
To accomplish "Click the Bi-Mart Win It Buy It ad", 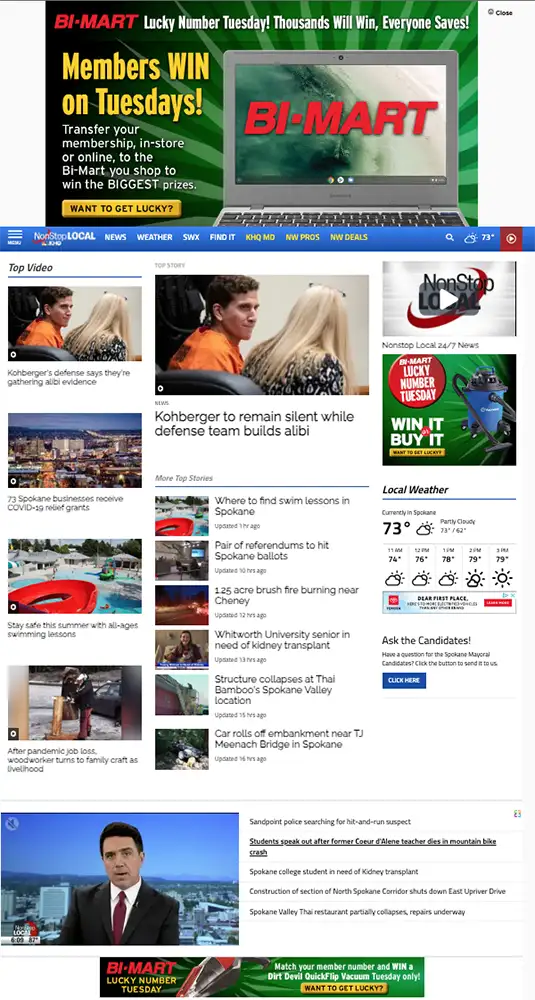I will (449, 409).
